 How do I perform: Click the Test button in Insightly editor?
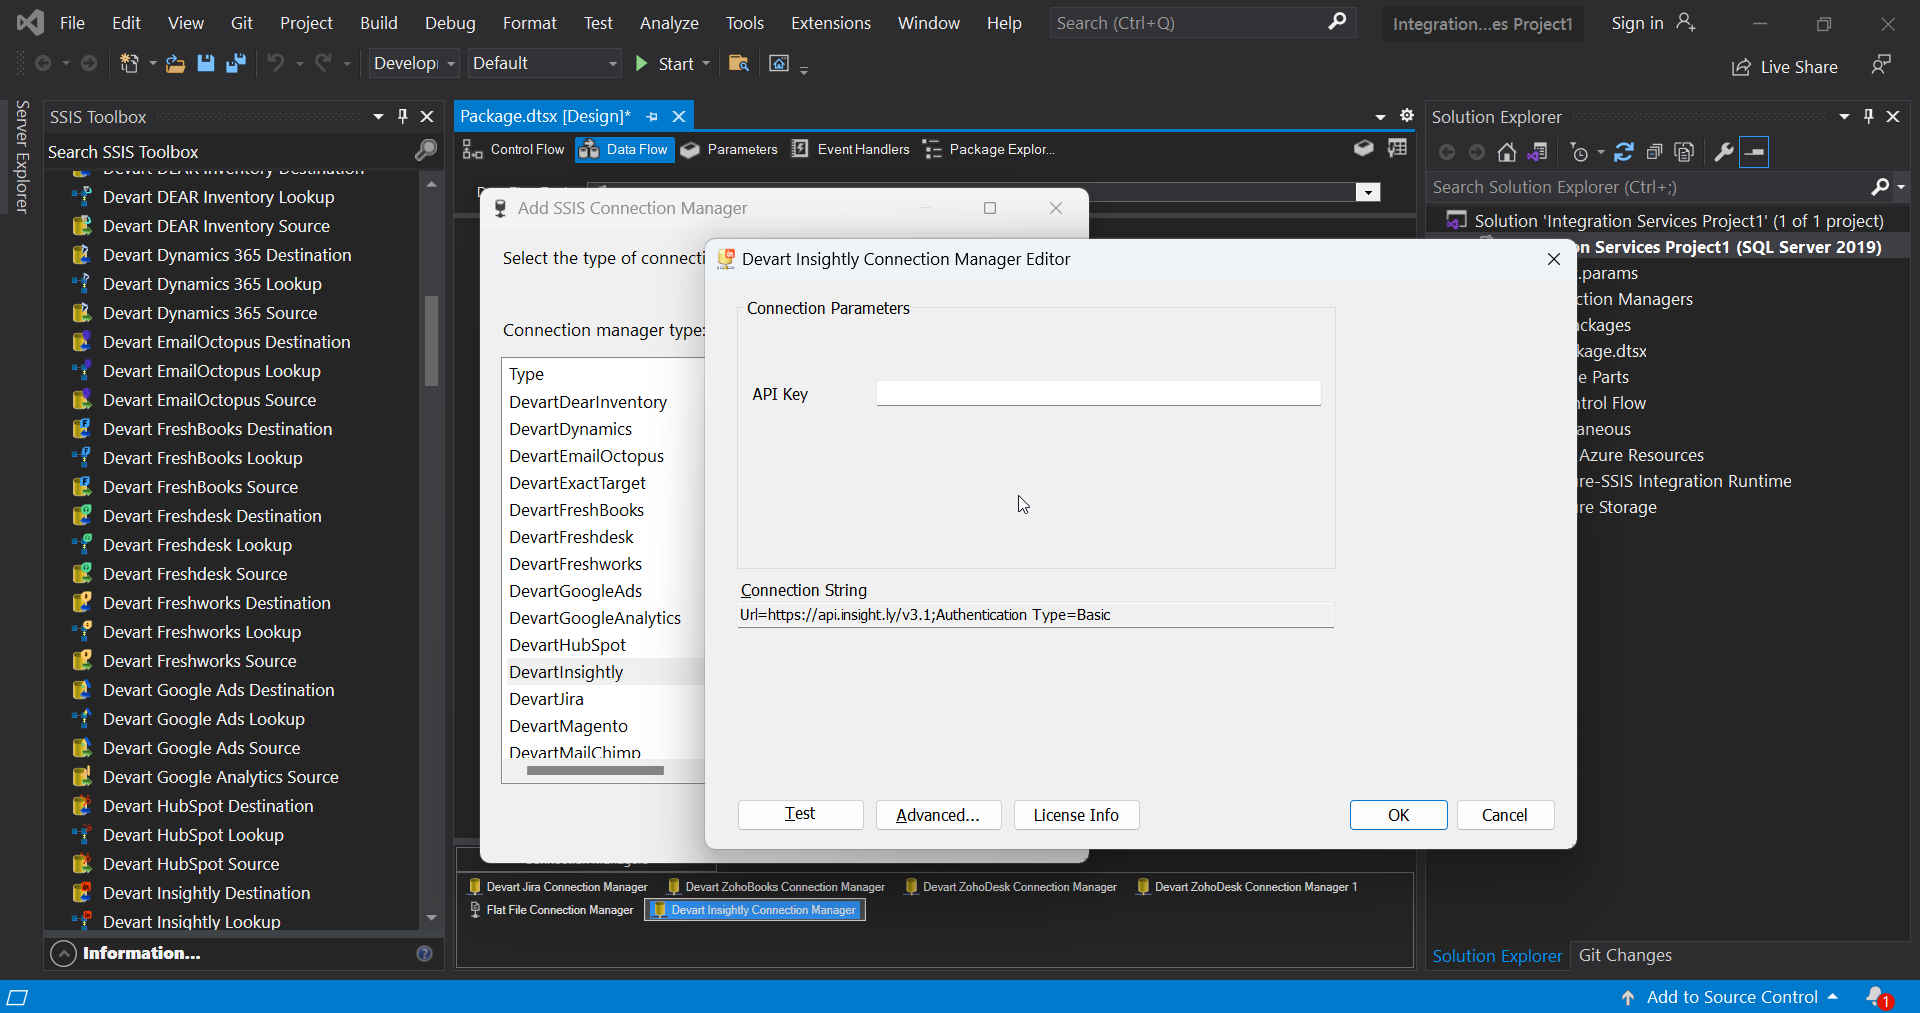(x=800, y=815)
